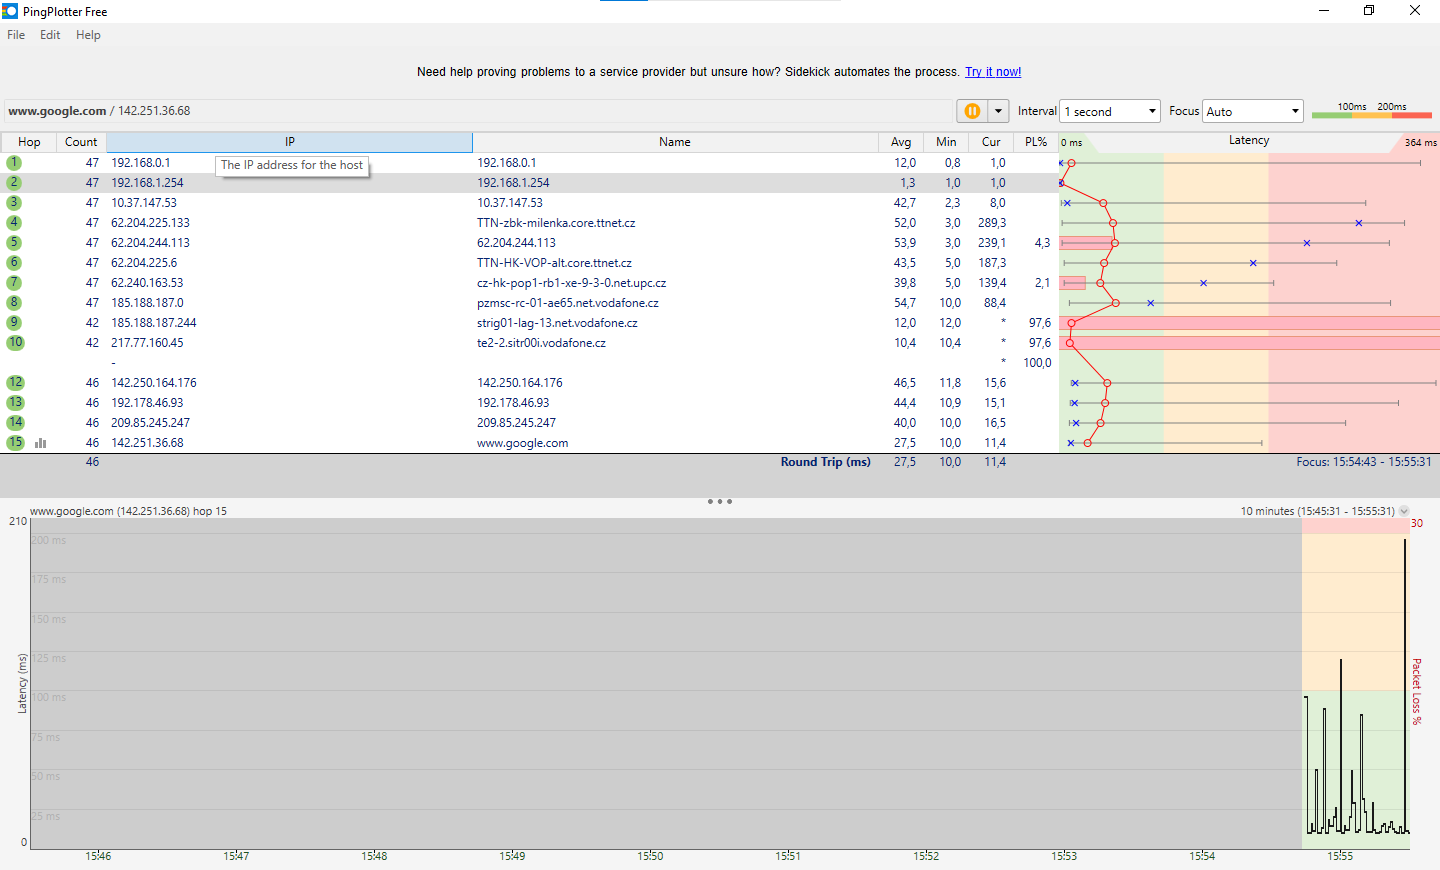Select www.google.com in the Name column
Viewport: 1440px width, 870px height.
click(522, 443)
